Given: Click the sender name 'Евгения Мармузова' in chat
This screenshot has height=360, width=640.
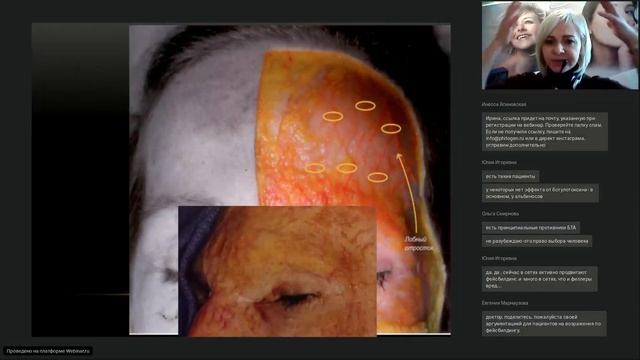Looking at the screenshot, I should pyautogui.click(x=504, y=303).
